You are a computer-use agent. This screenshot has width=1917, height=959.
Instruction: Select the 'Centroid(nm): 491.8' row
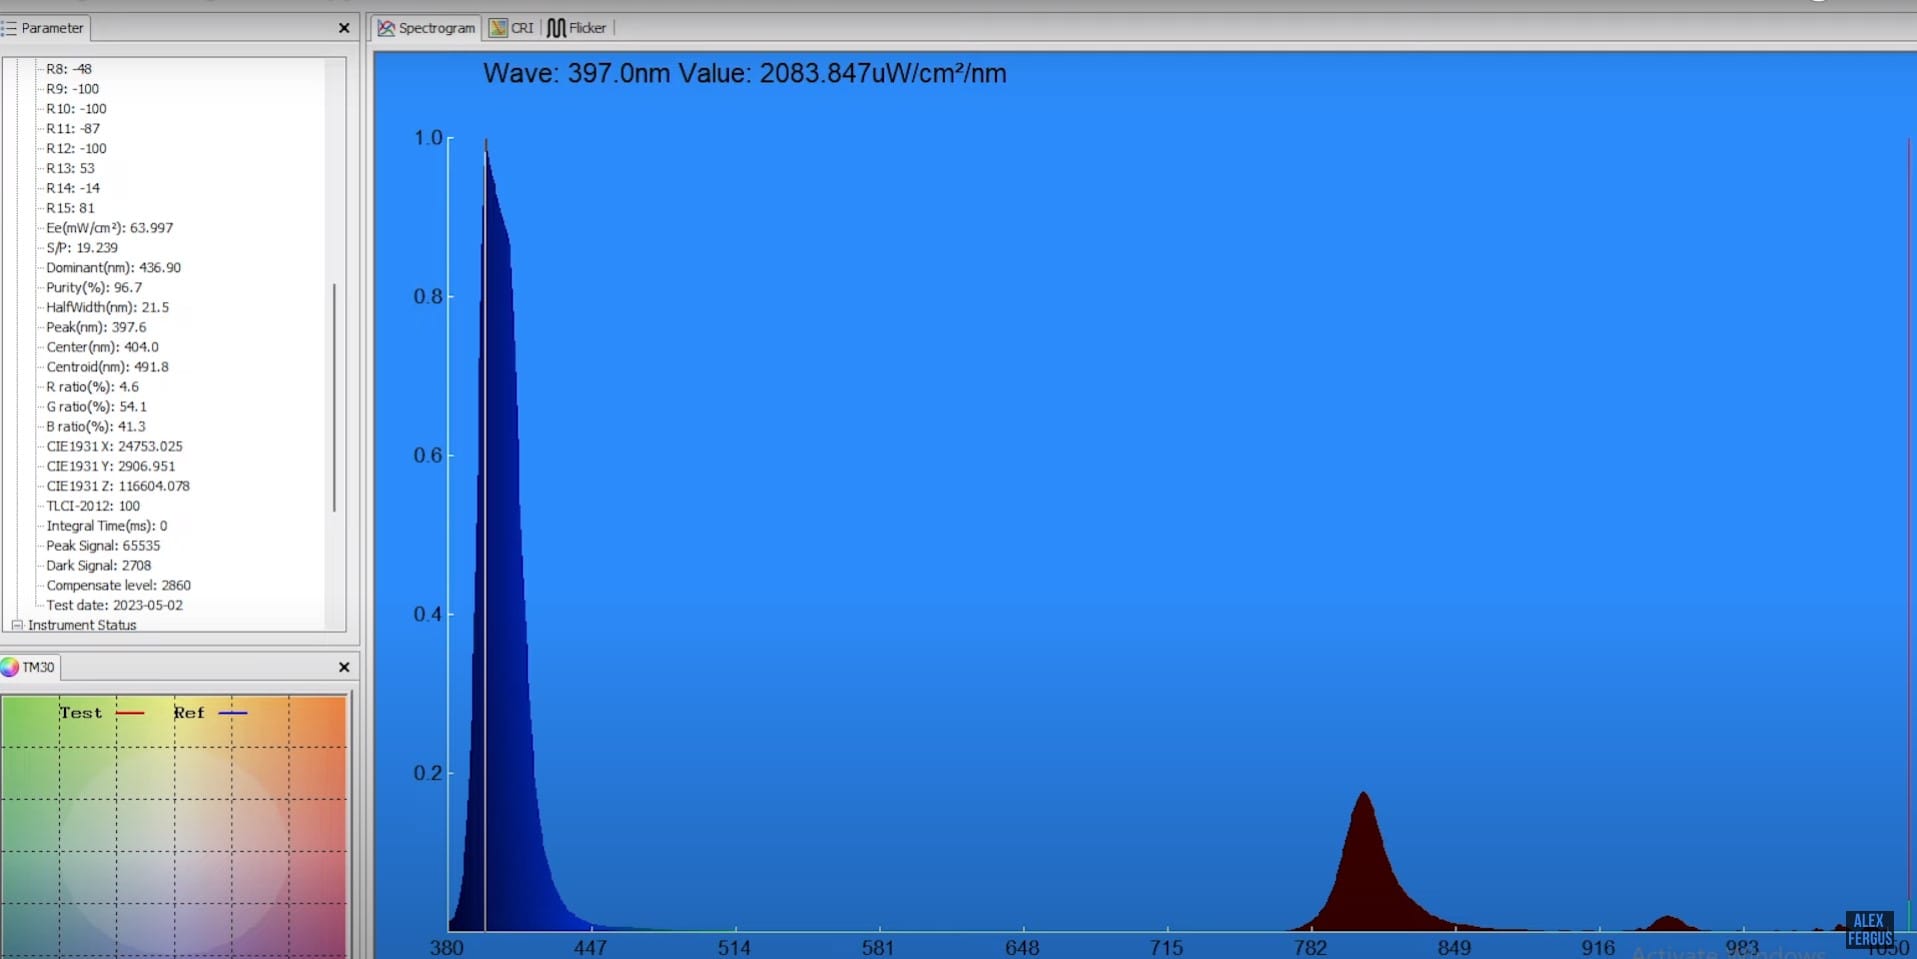pyautogui.click(x=108, y=367)
